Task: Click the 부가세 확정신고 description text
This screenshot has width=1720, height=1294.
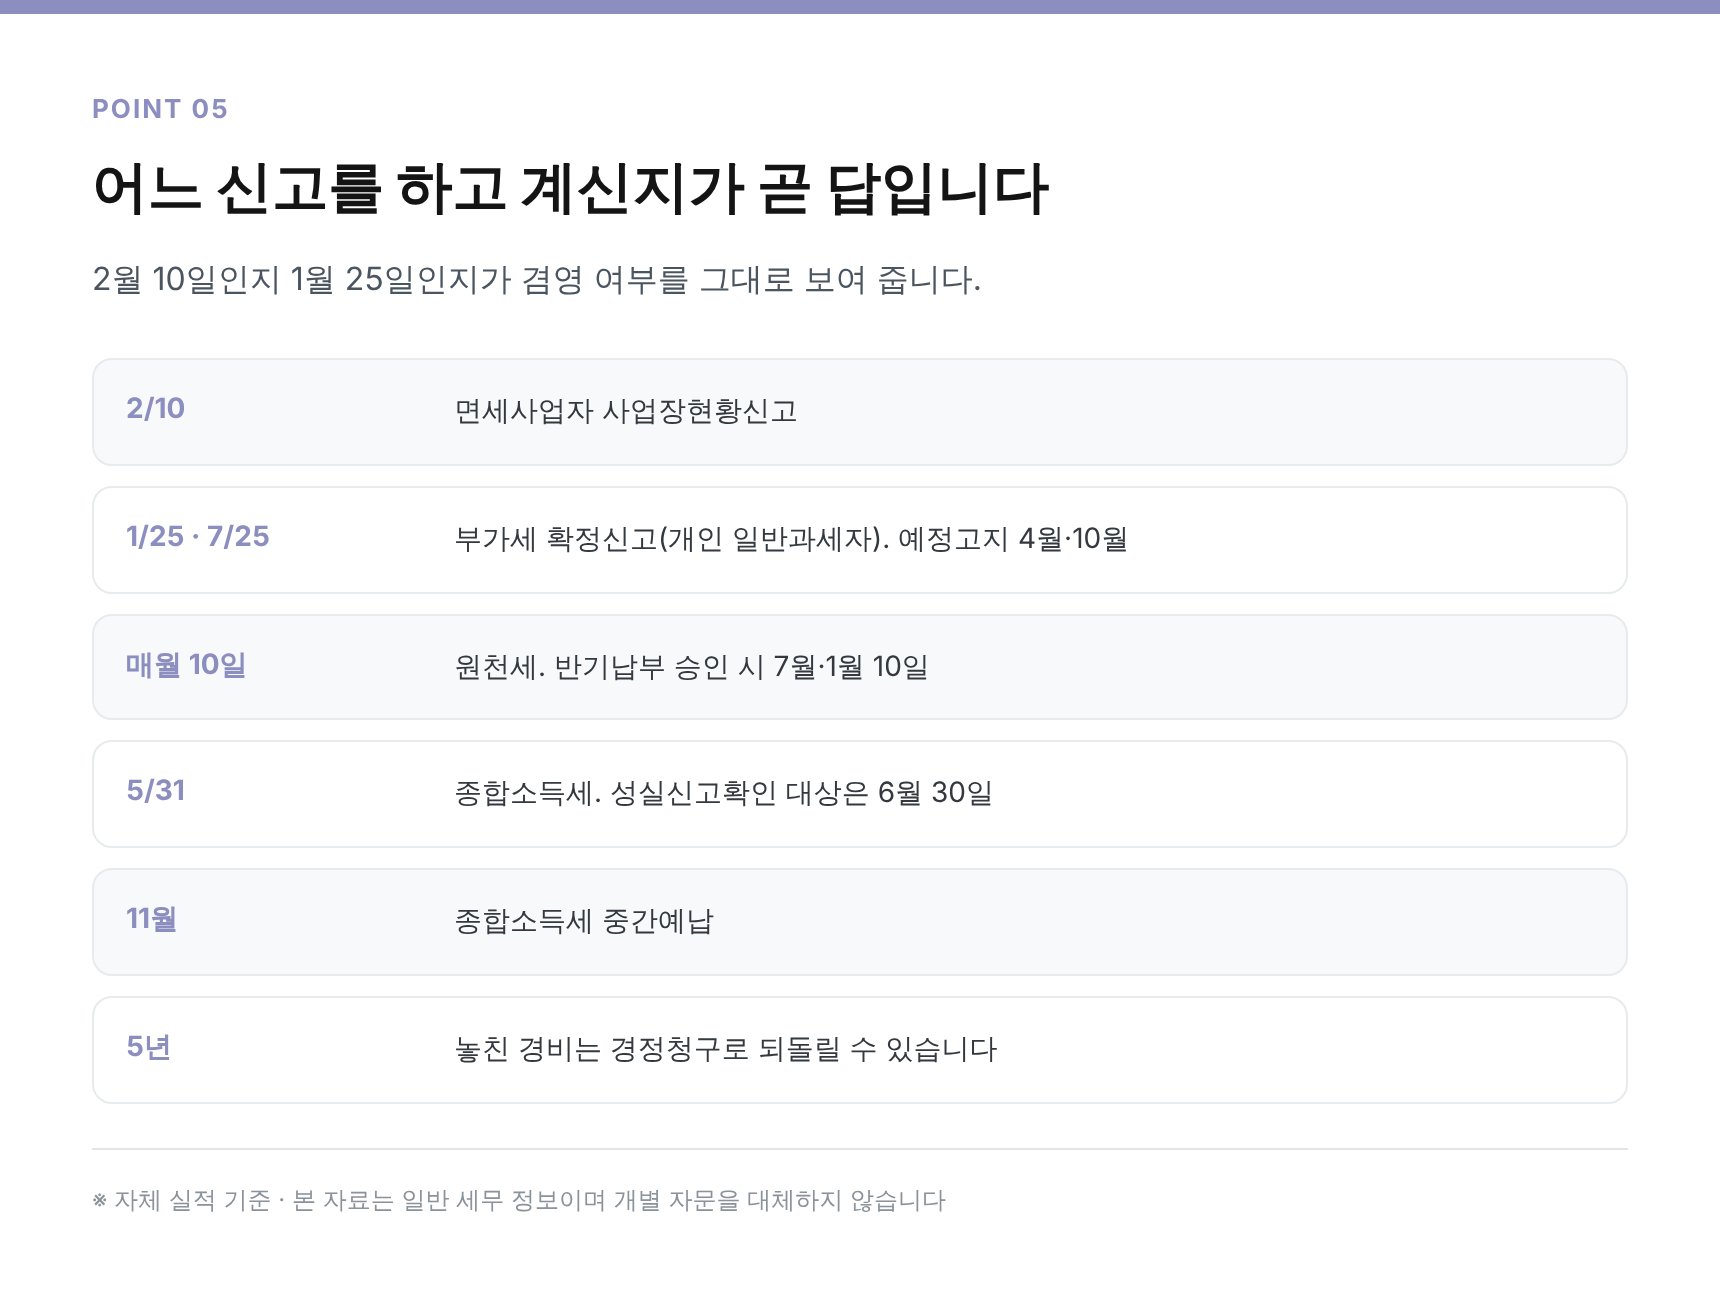Action: tap(791, 539)
